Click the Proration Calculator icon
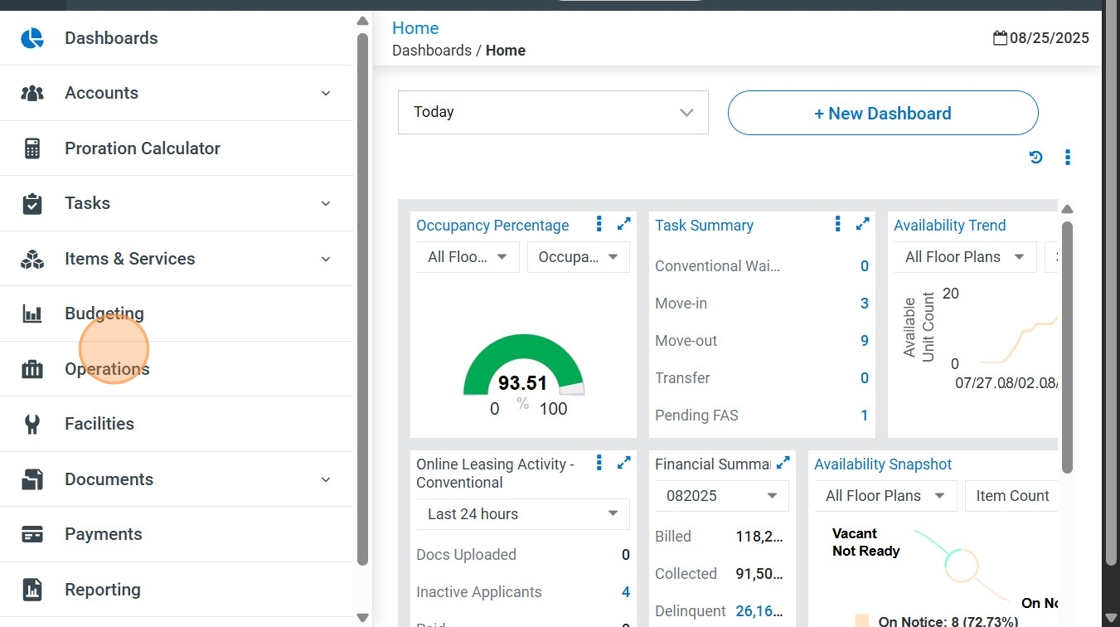Image resolution: width=1120 pixels, height=627 pixels. coord(32,148)
